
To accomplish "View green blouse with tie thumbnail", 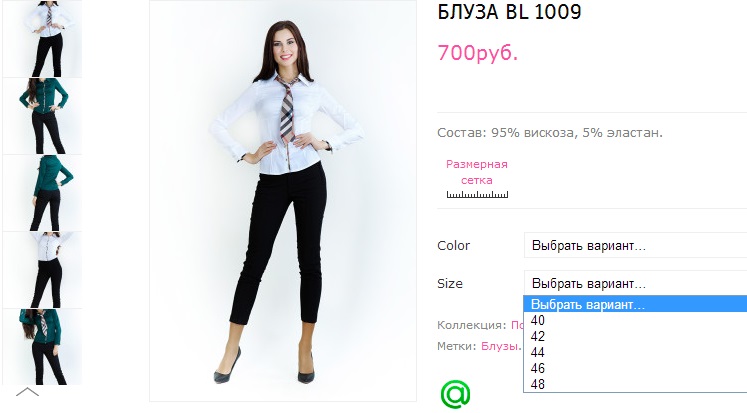I will [x=42, y=347].
